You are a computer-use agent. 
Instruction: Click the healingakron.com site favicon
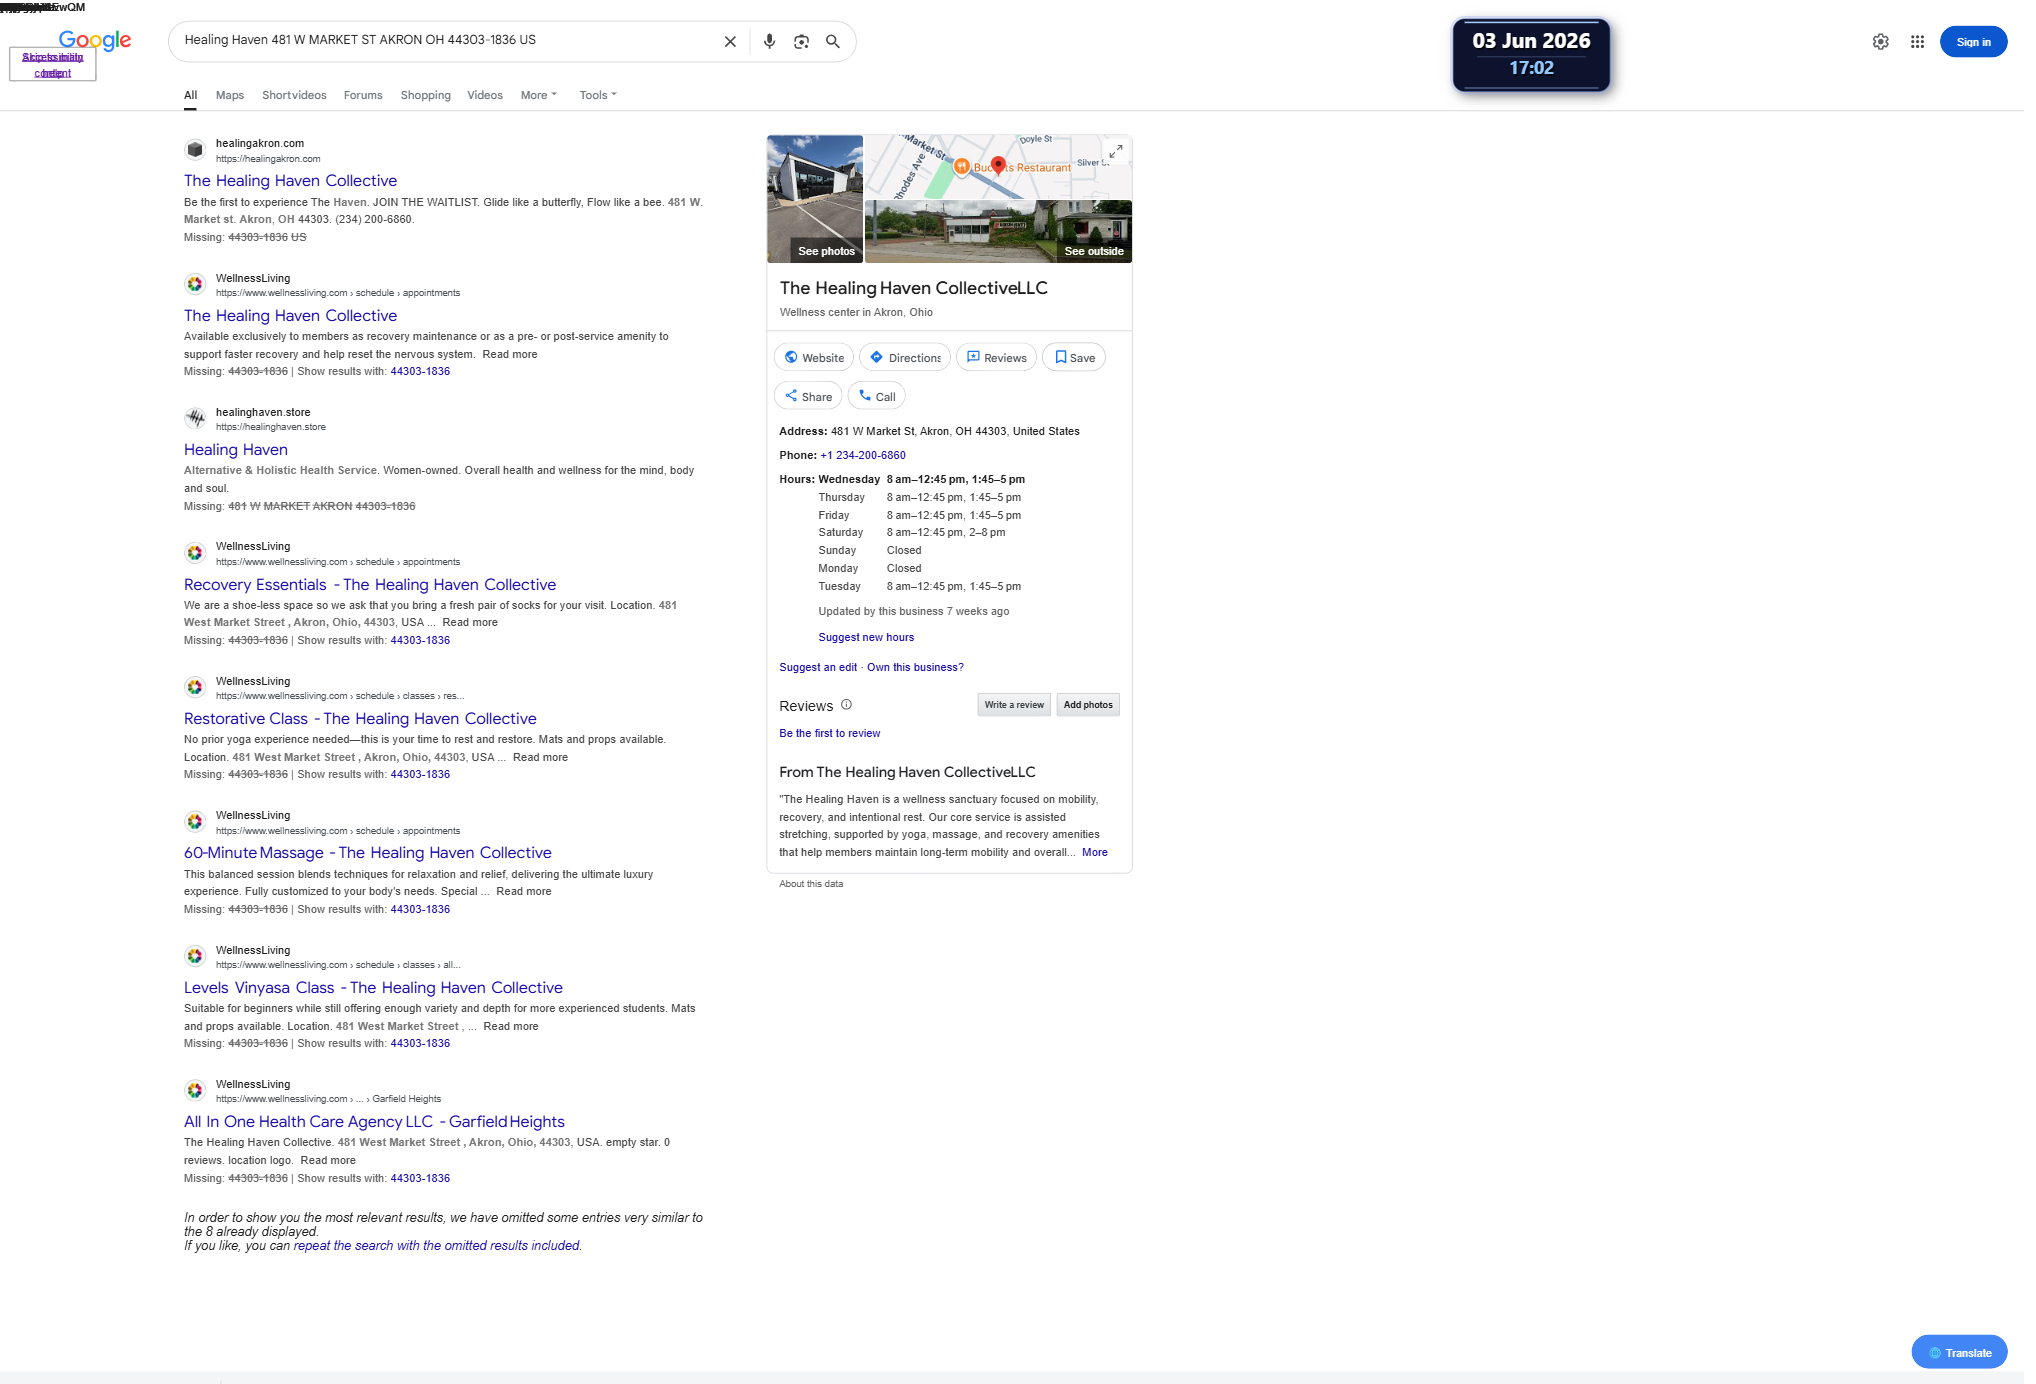point(195,150)
